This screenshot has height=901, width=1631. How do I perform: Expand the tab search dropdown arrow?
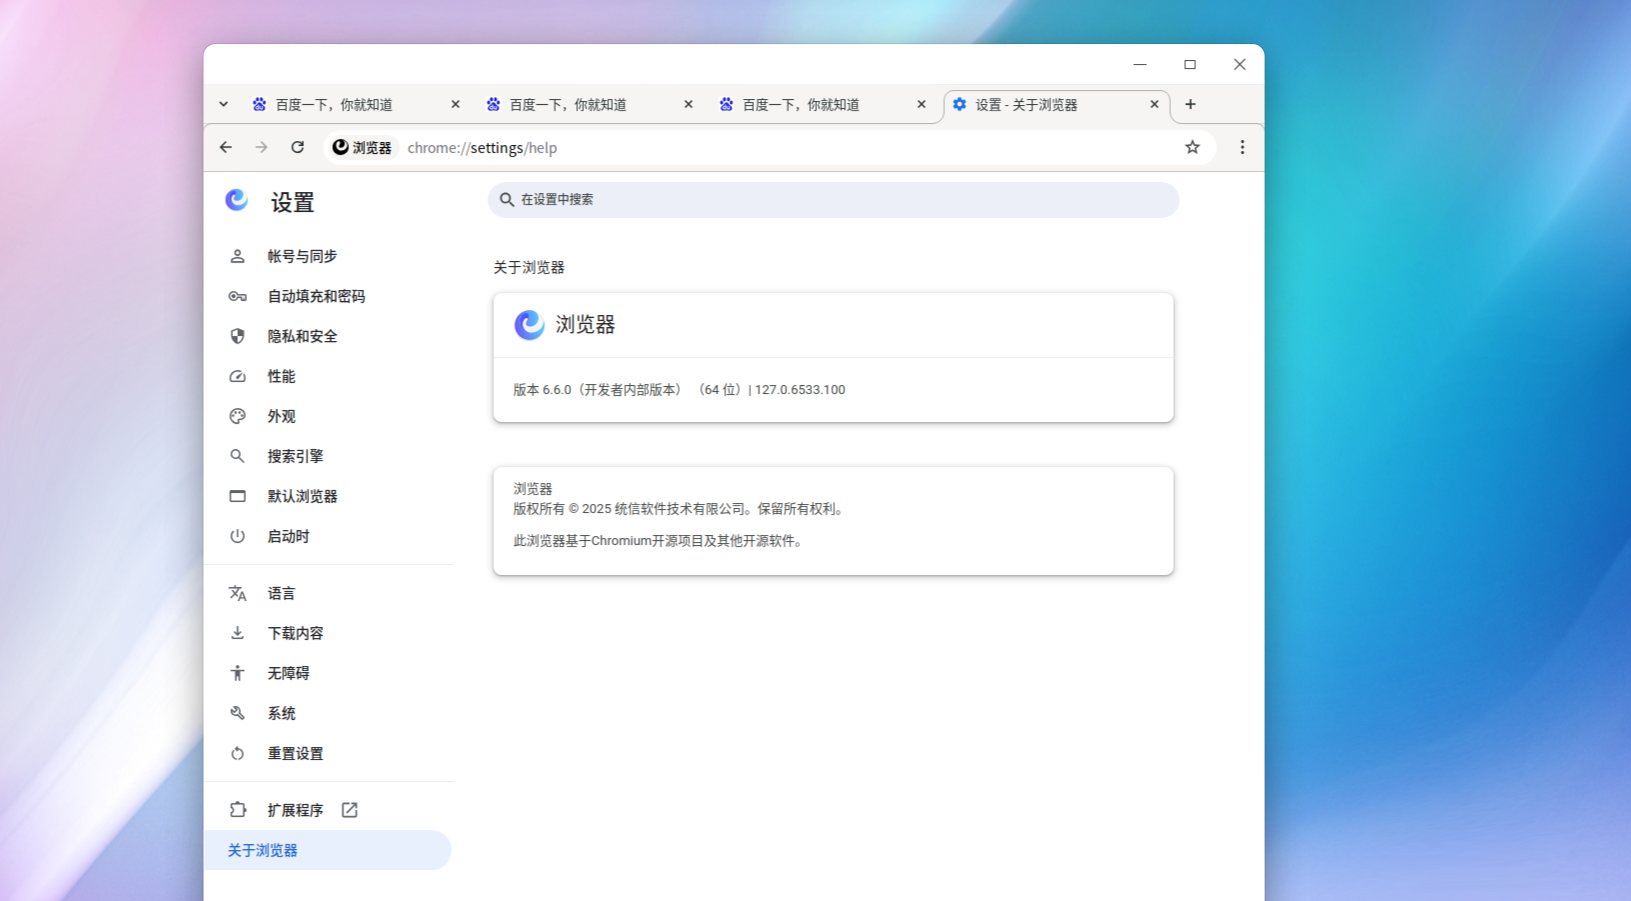click(x=223, y=104)
